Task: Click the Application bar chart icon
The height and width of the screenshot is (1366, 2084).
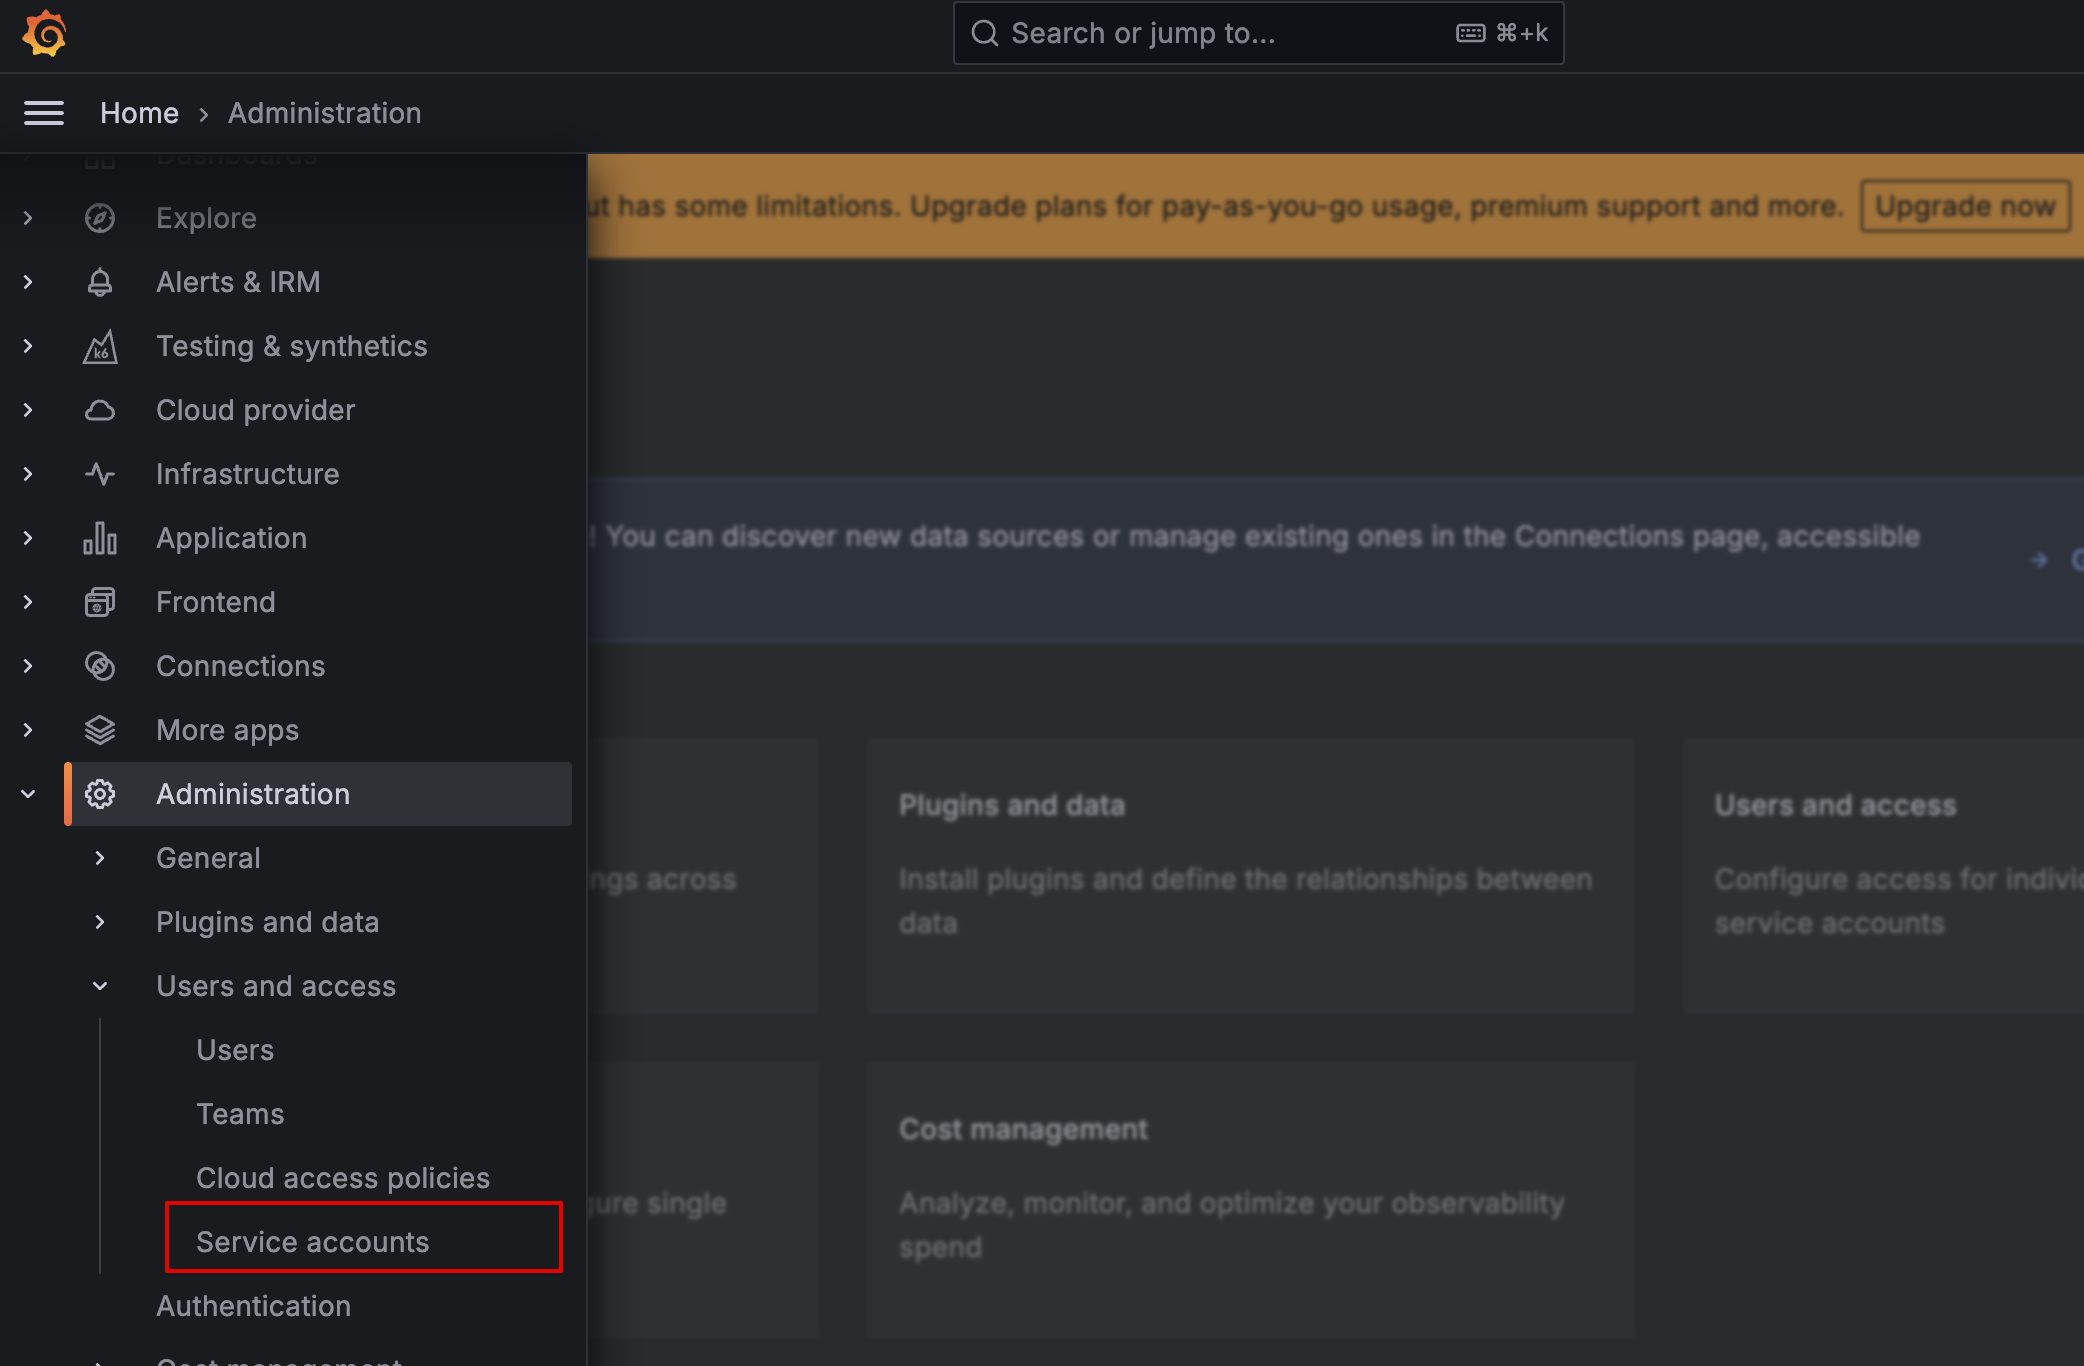Action: pos(100,538)
